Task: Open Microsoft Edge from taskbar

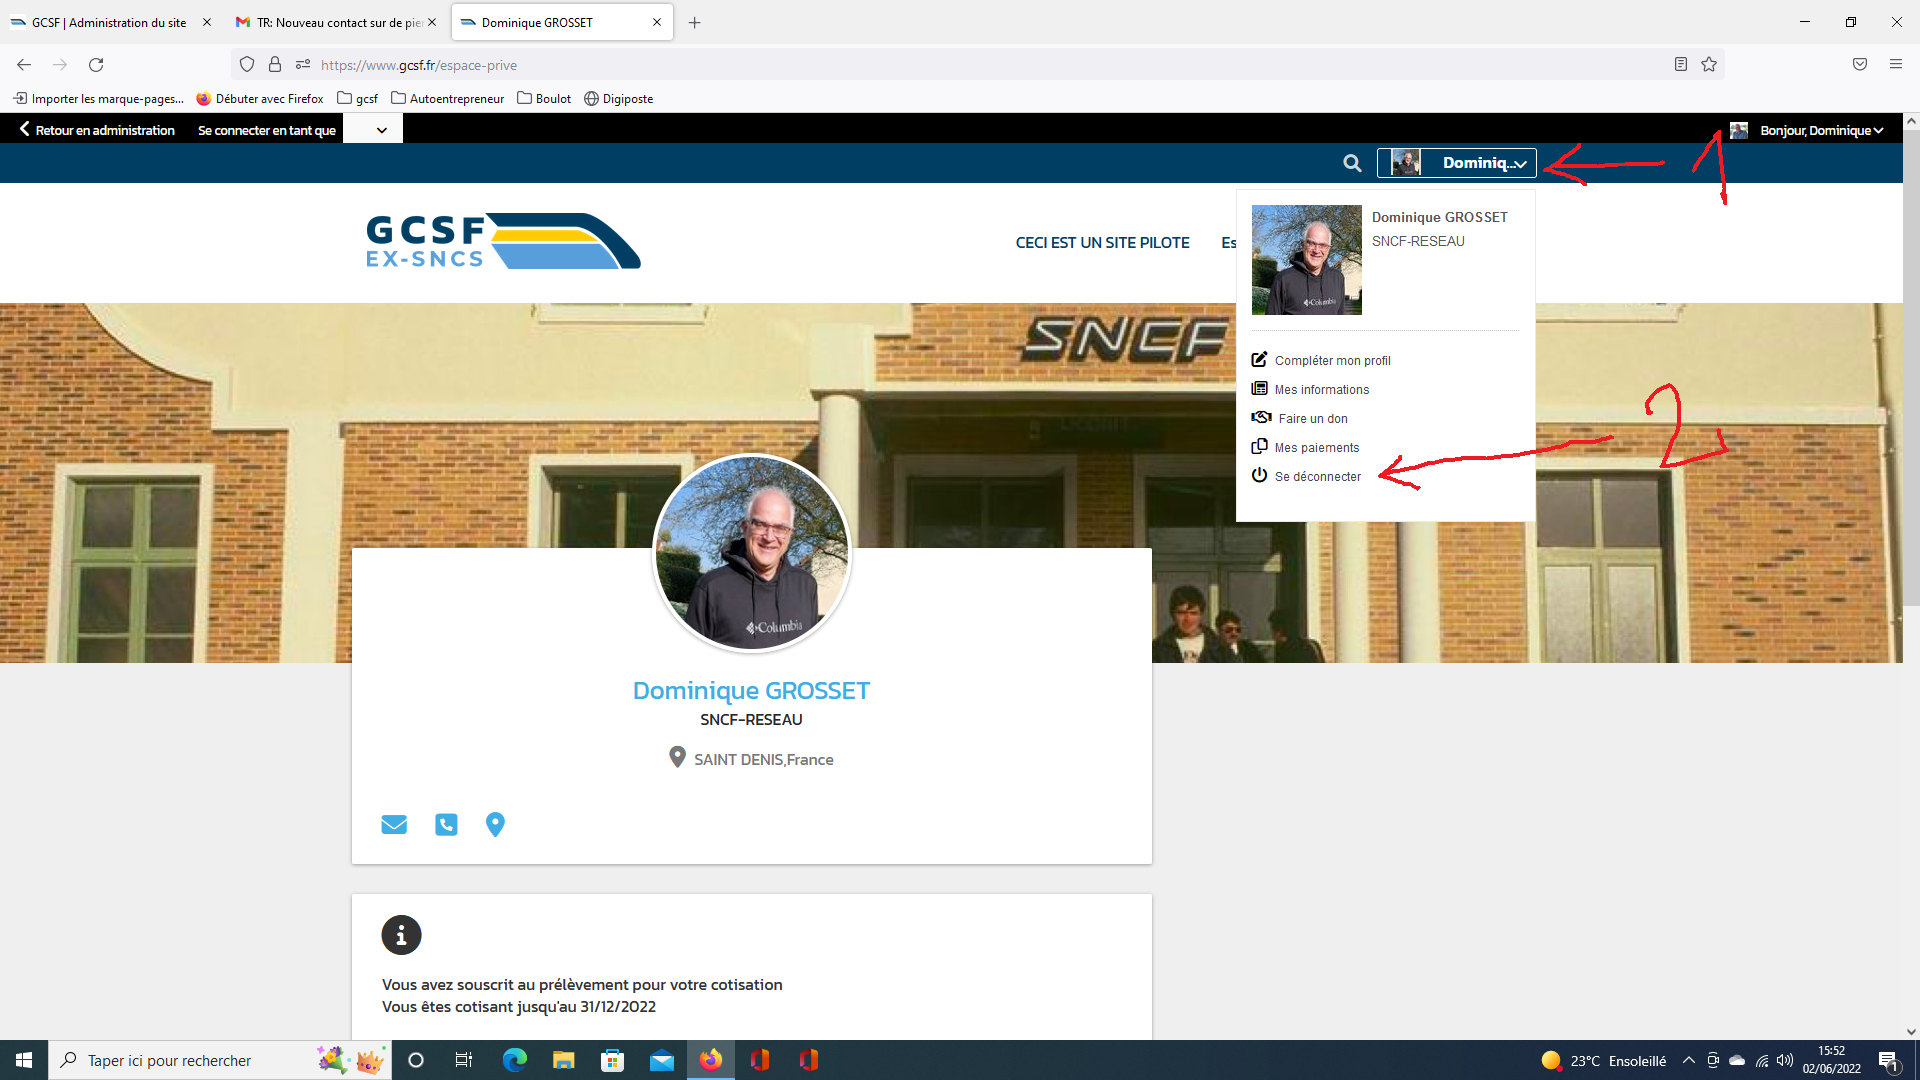Action: pyautogui.click(x=514, y=1060)
